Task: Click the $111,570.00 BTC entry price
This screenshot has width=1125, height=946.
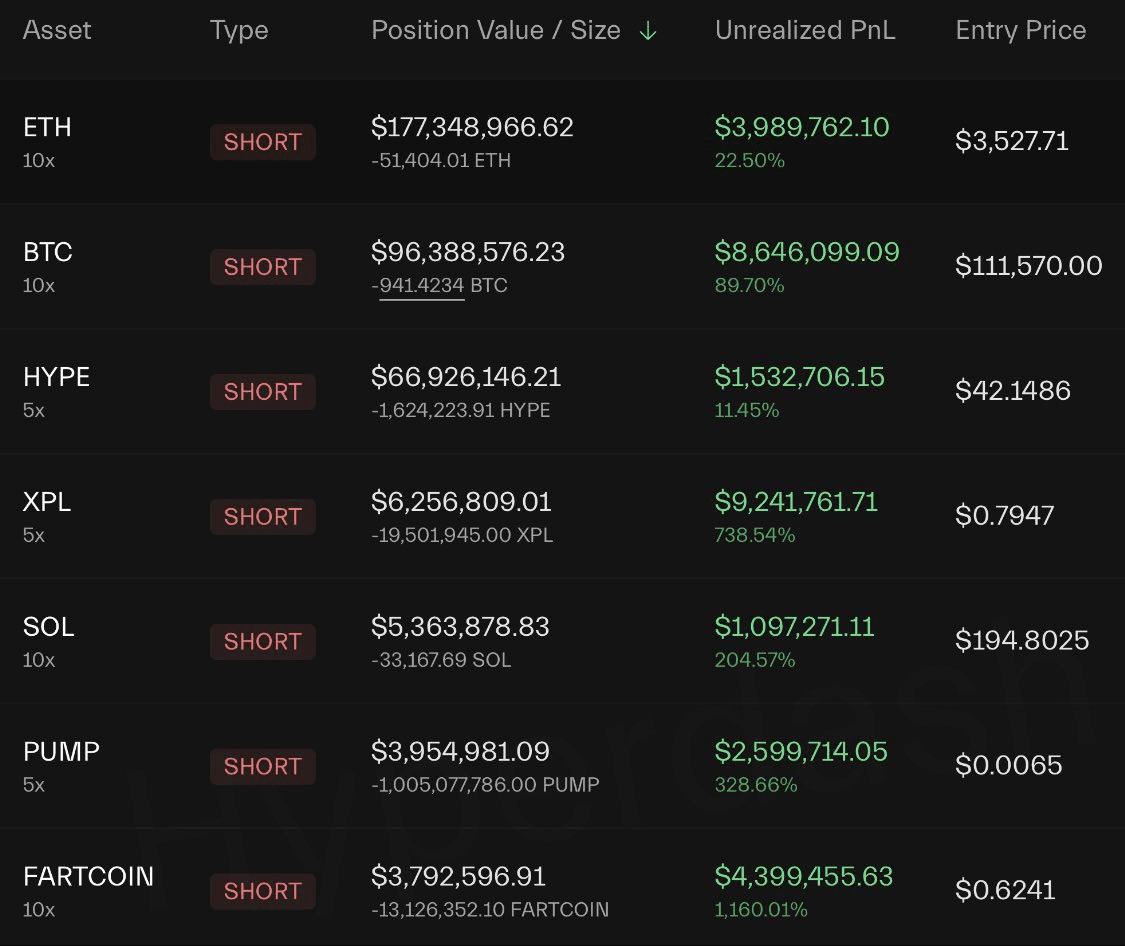Action: point(1028,265)
